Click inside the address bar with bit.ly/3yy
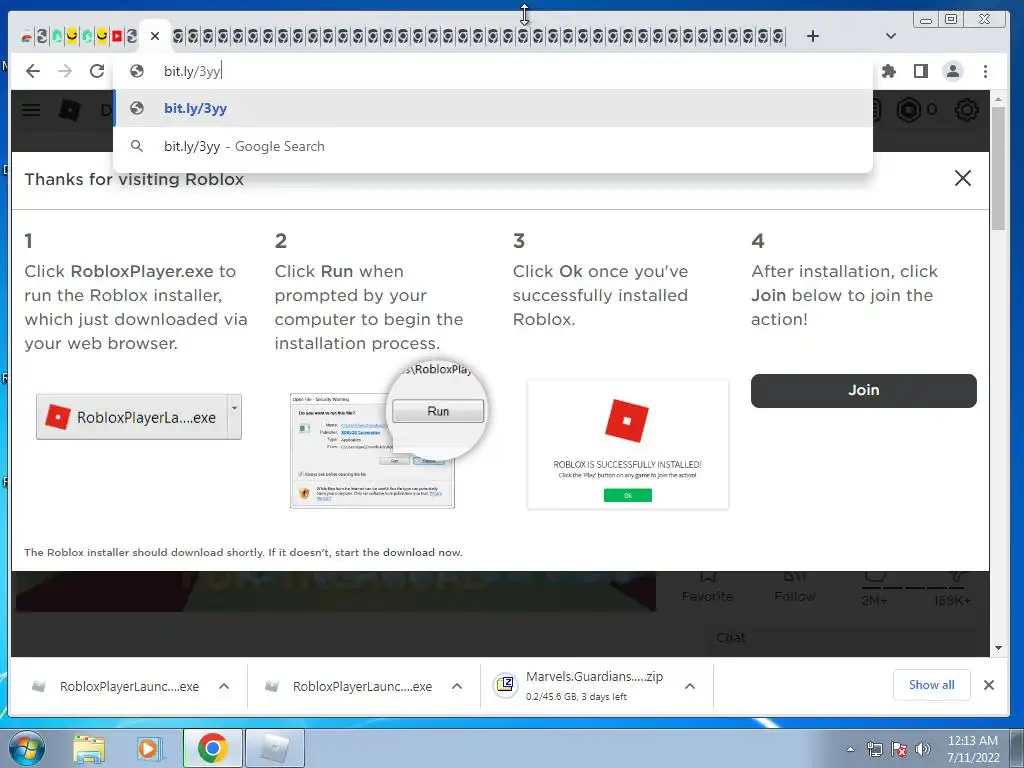1024x768 pixels. click(493, 71)
